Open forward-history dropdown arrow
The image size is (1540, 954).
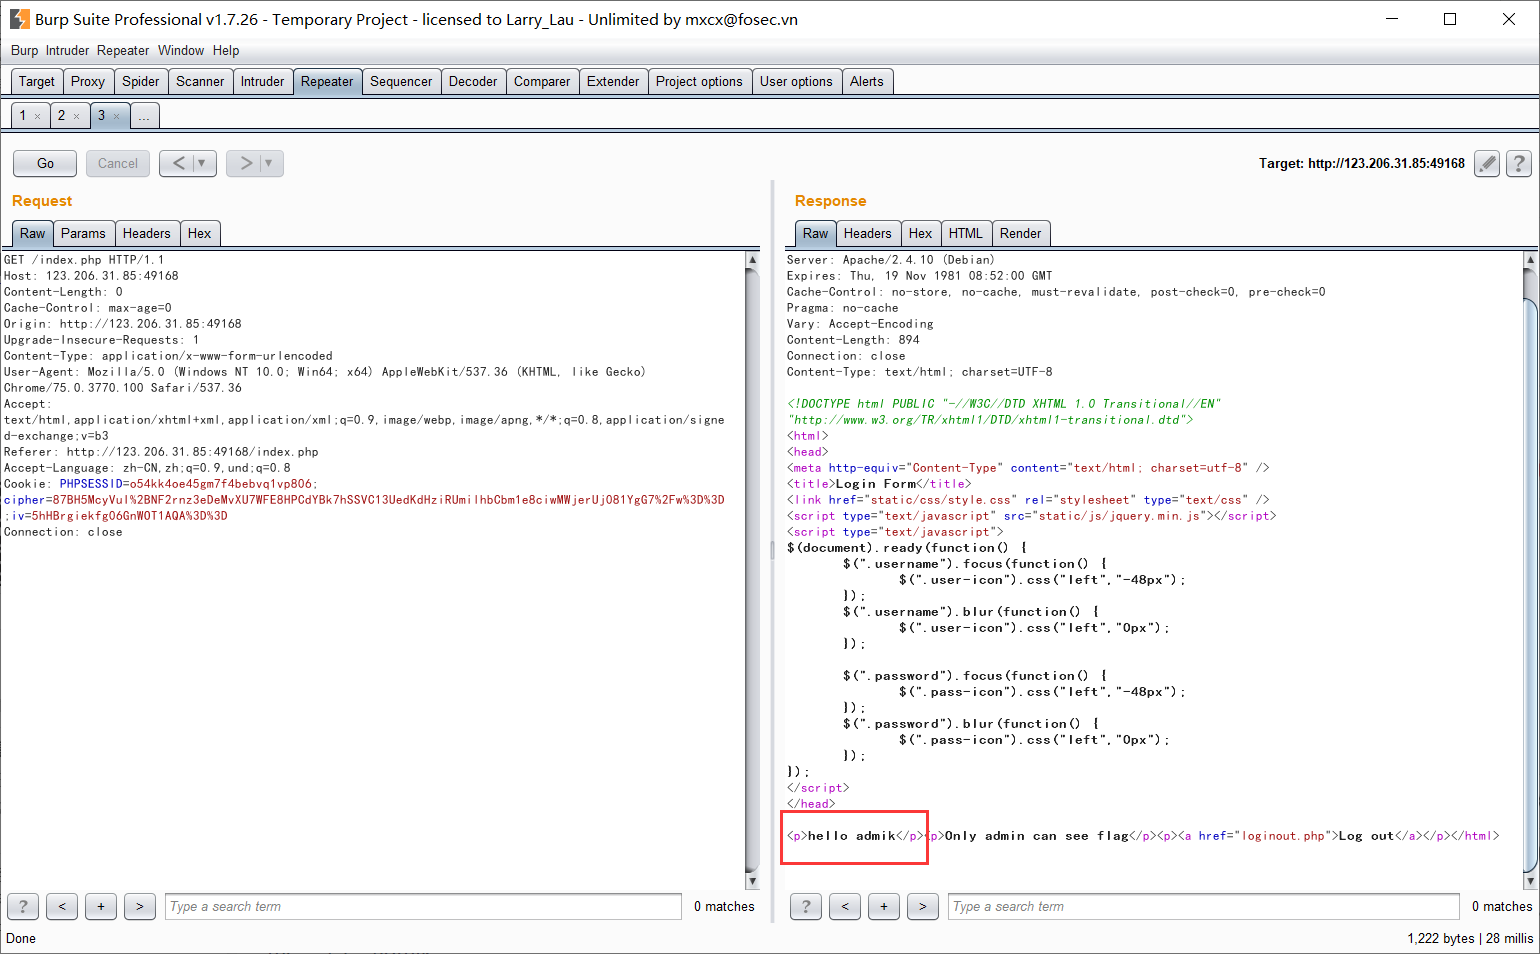point(270,163)
